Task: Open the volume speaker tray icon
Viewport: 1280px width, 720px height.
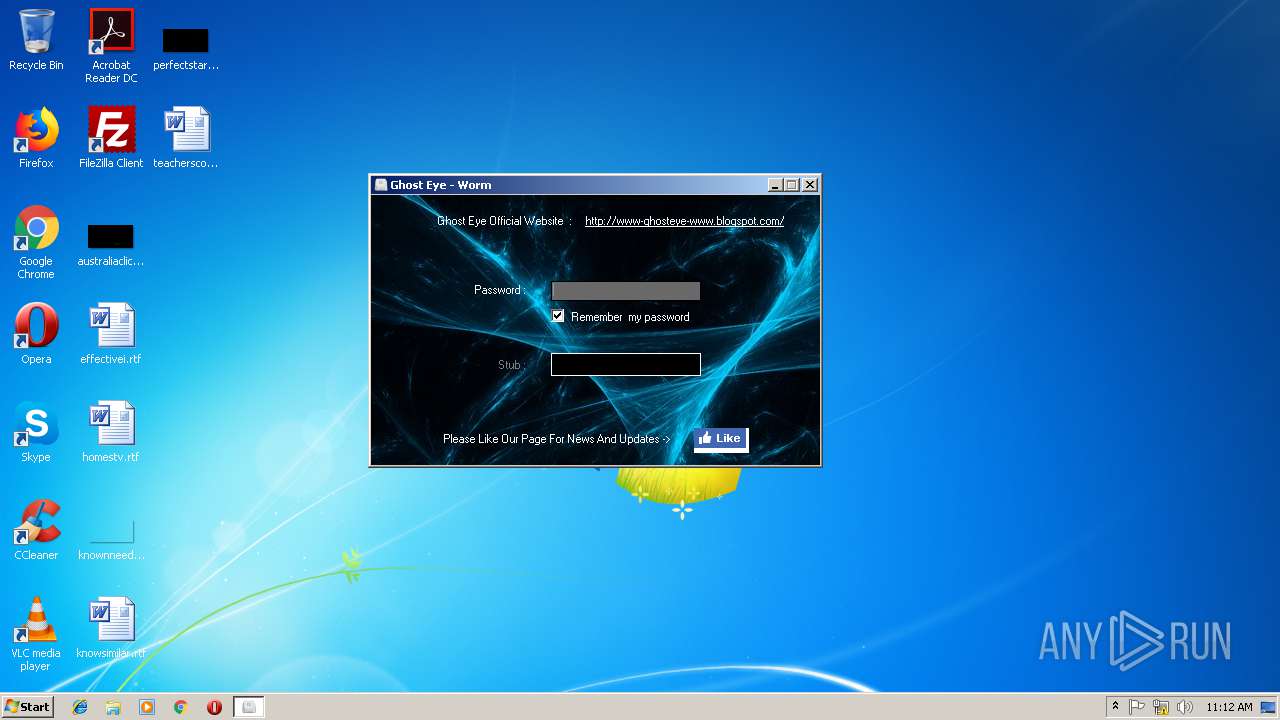Action: click(1185, 707)
